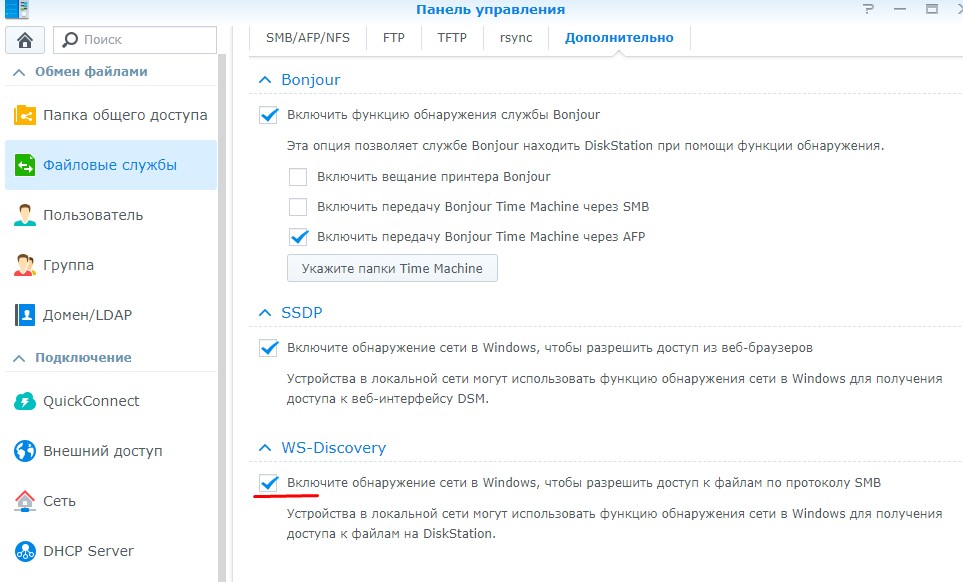Collapse the Подключение sidebar group
963x582 pixels.
click(x=19, y=358)
